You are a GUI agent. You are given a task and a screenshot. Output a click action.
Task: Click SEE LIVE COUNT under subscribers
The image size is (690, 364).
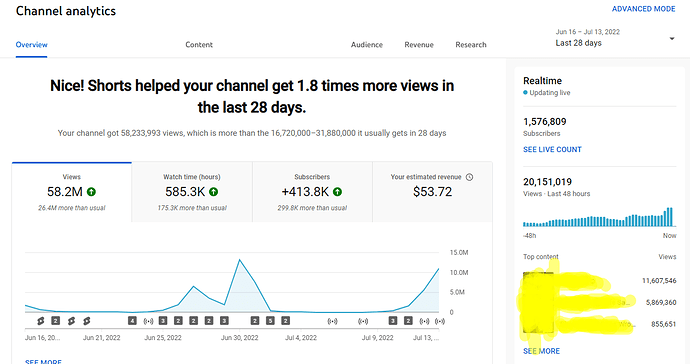pos(552,150)
